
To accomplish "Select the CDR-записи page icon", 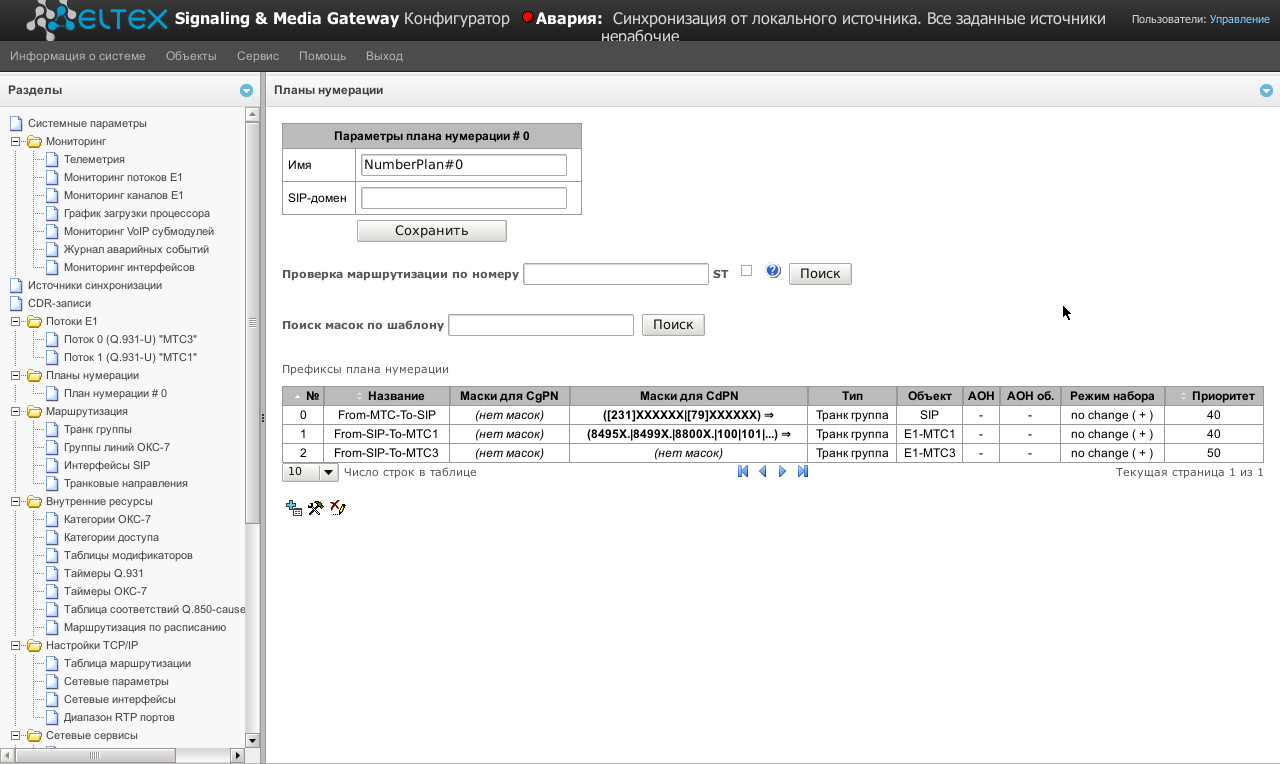I will point(16,303).
